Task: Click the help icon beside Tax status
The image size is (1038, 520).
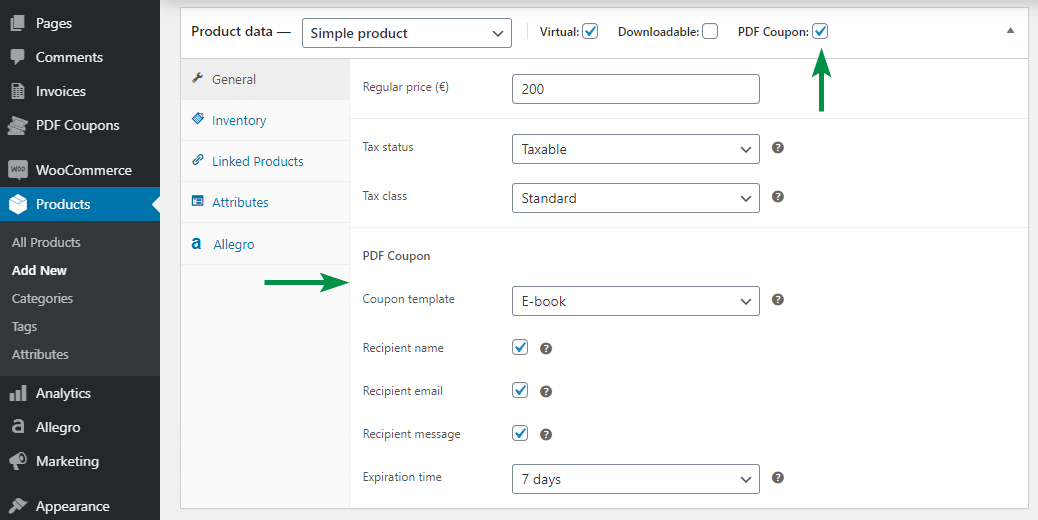Action: 778,148
